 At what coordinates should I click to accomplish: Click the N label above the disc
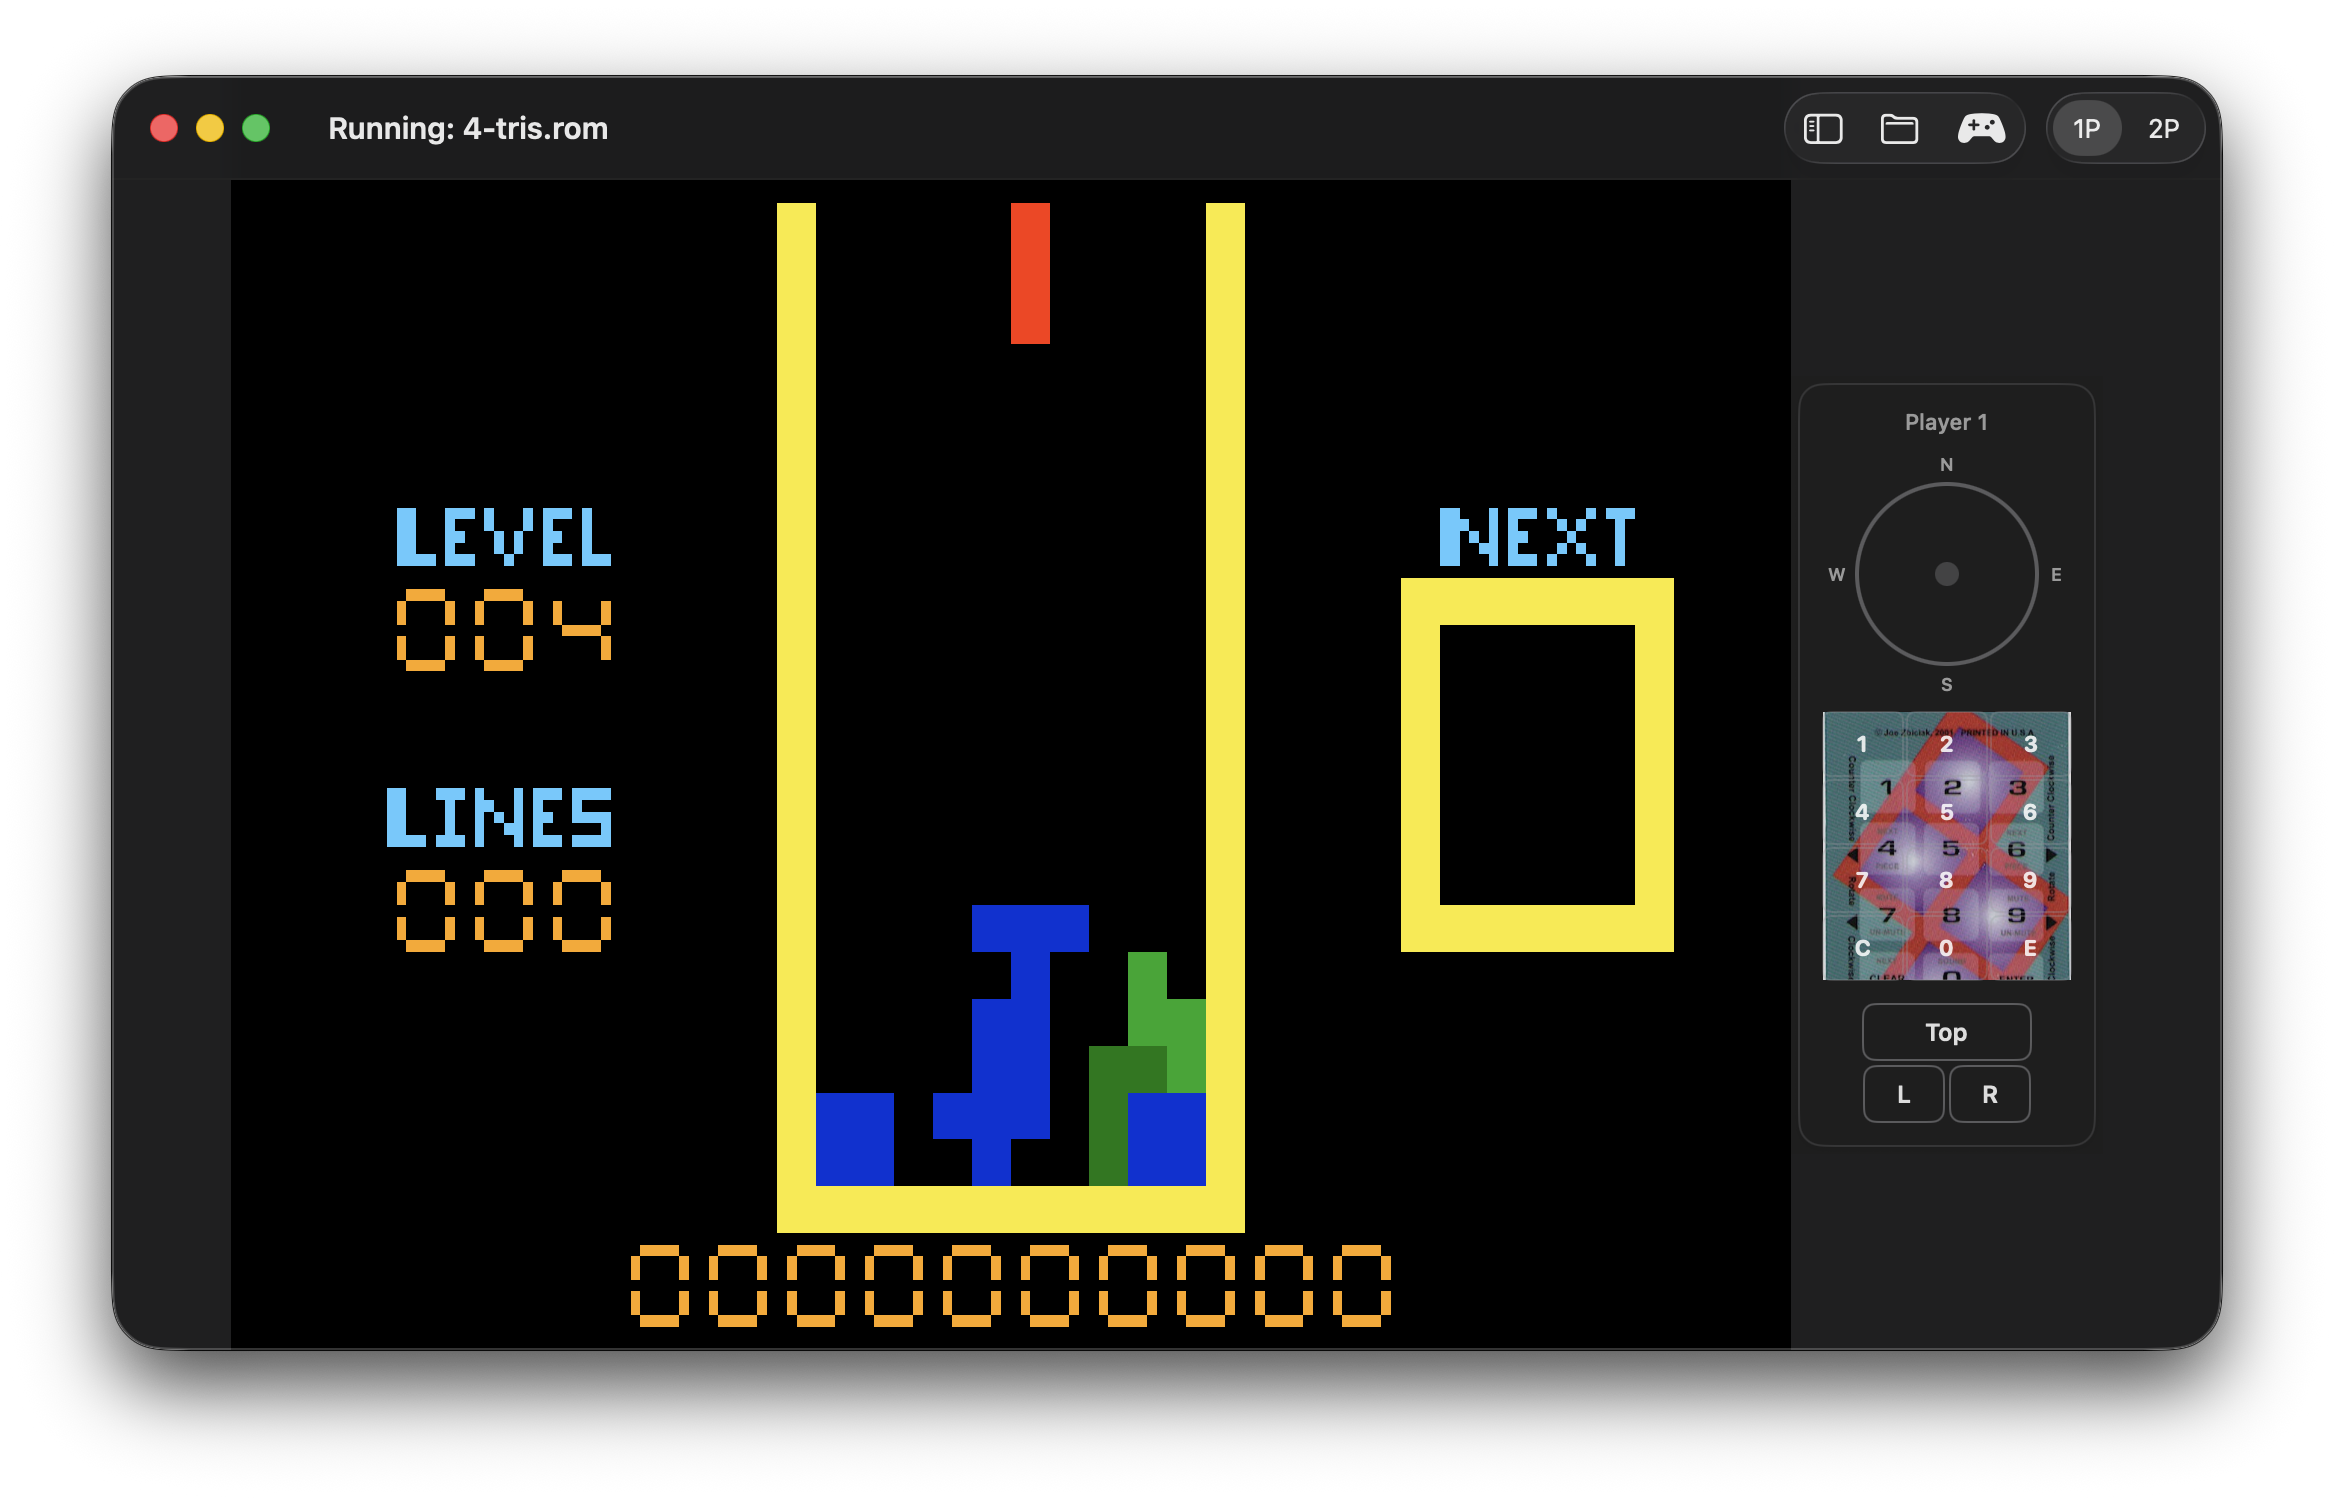tap(1946, 464)
